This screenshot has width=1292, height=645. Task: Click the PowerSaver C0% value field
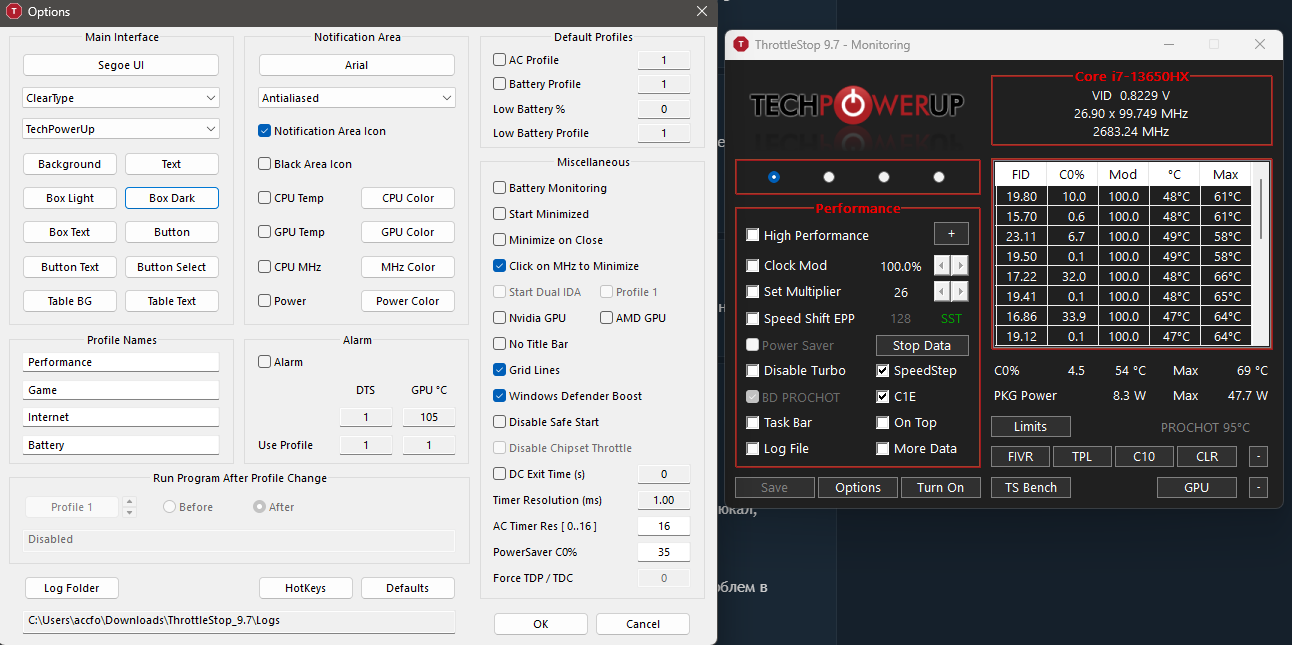pyautogui.click(x=664, y=552)
